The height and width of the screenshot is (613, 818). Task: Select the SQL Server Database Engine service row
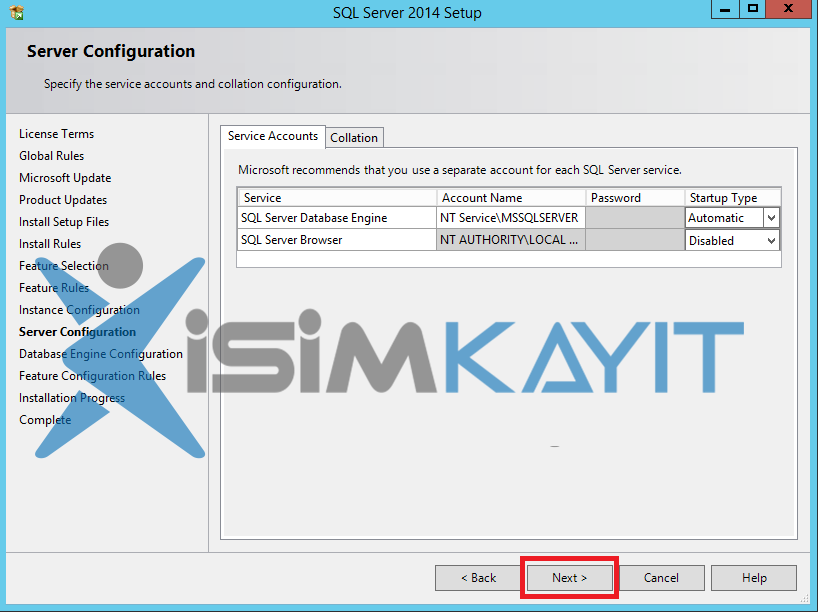tap(337, 218)
